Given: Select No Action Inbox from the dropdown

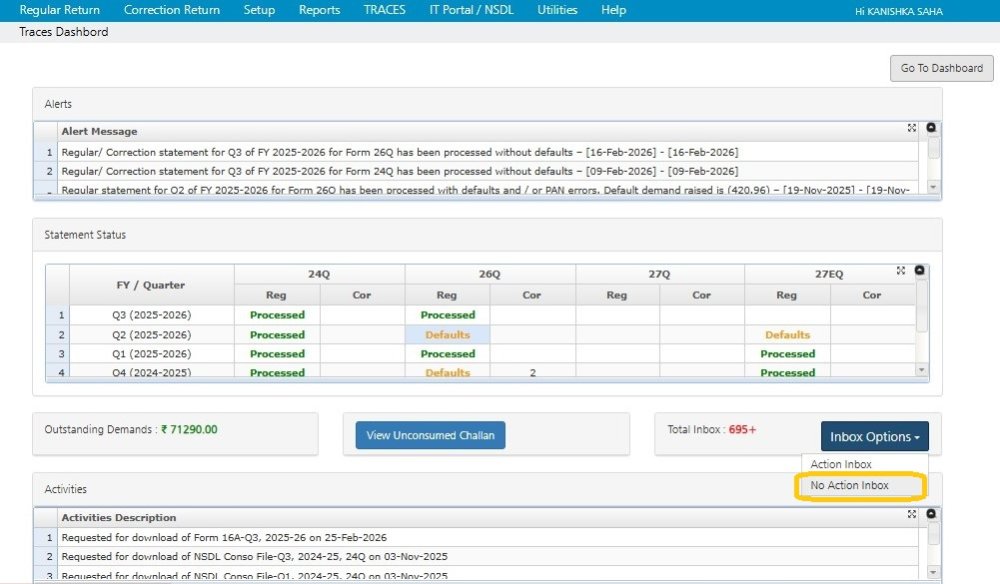Looking at the screenshot, I should click(858, 485).
